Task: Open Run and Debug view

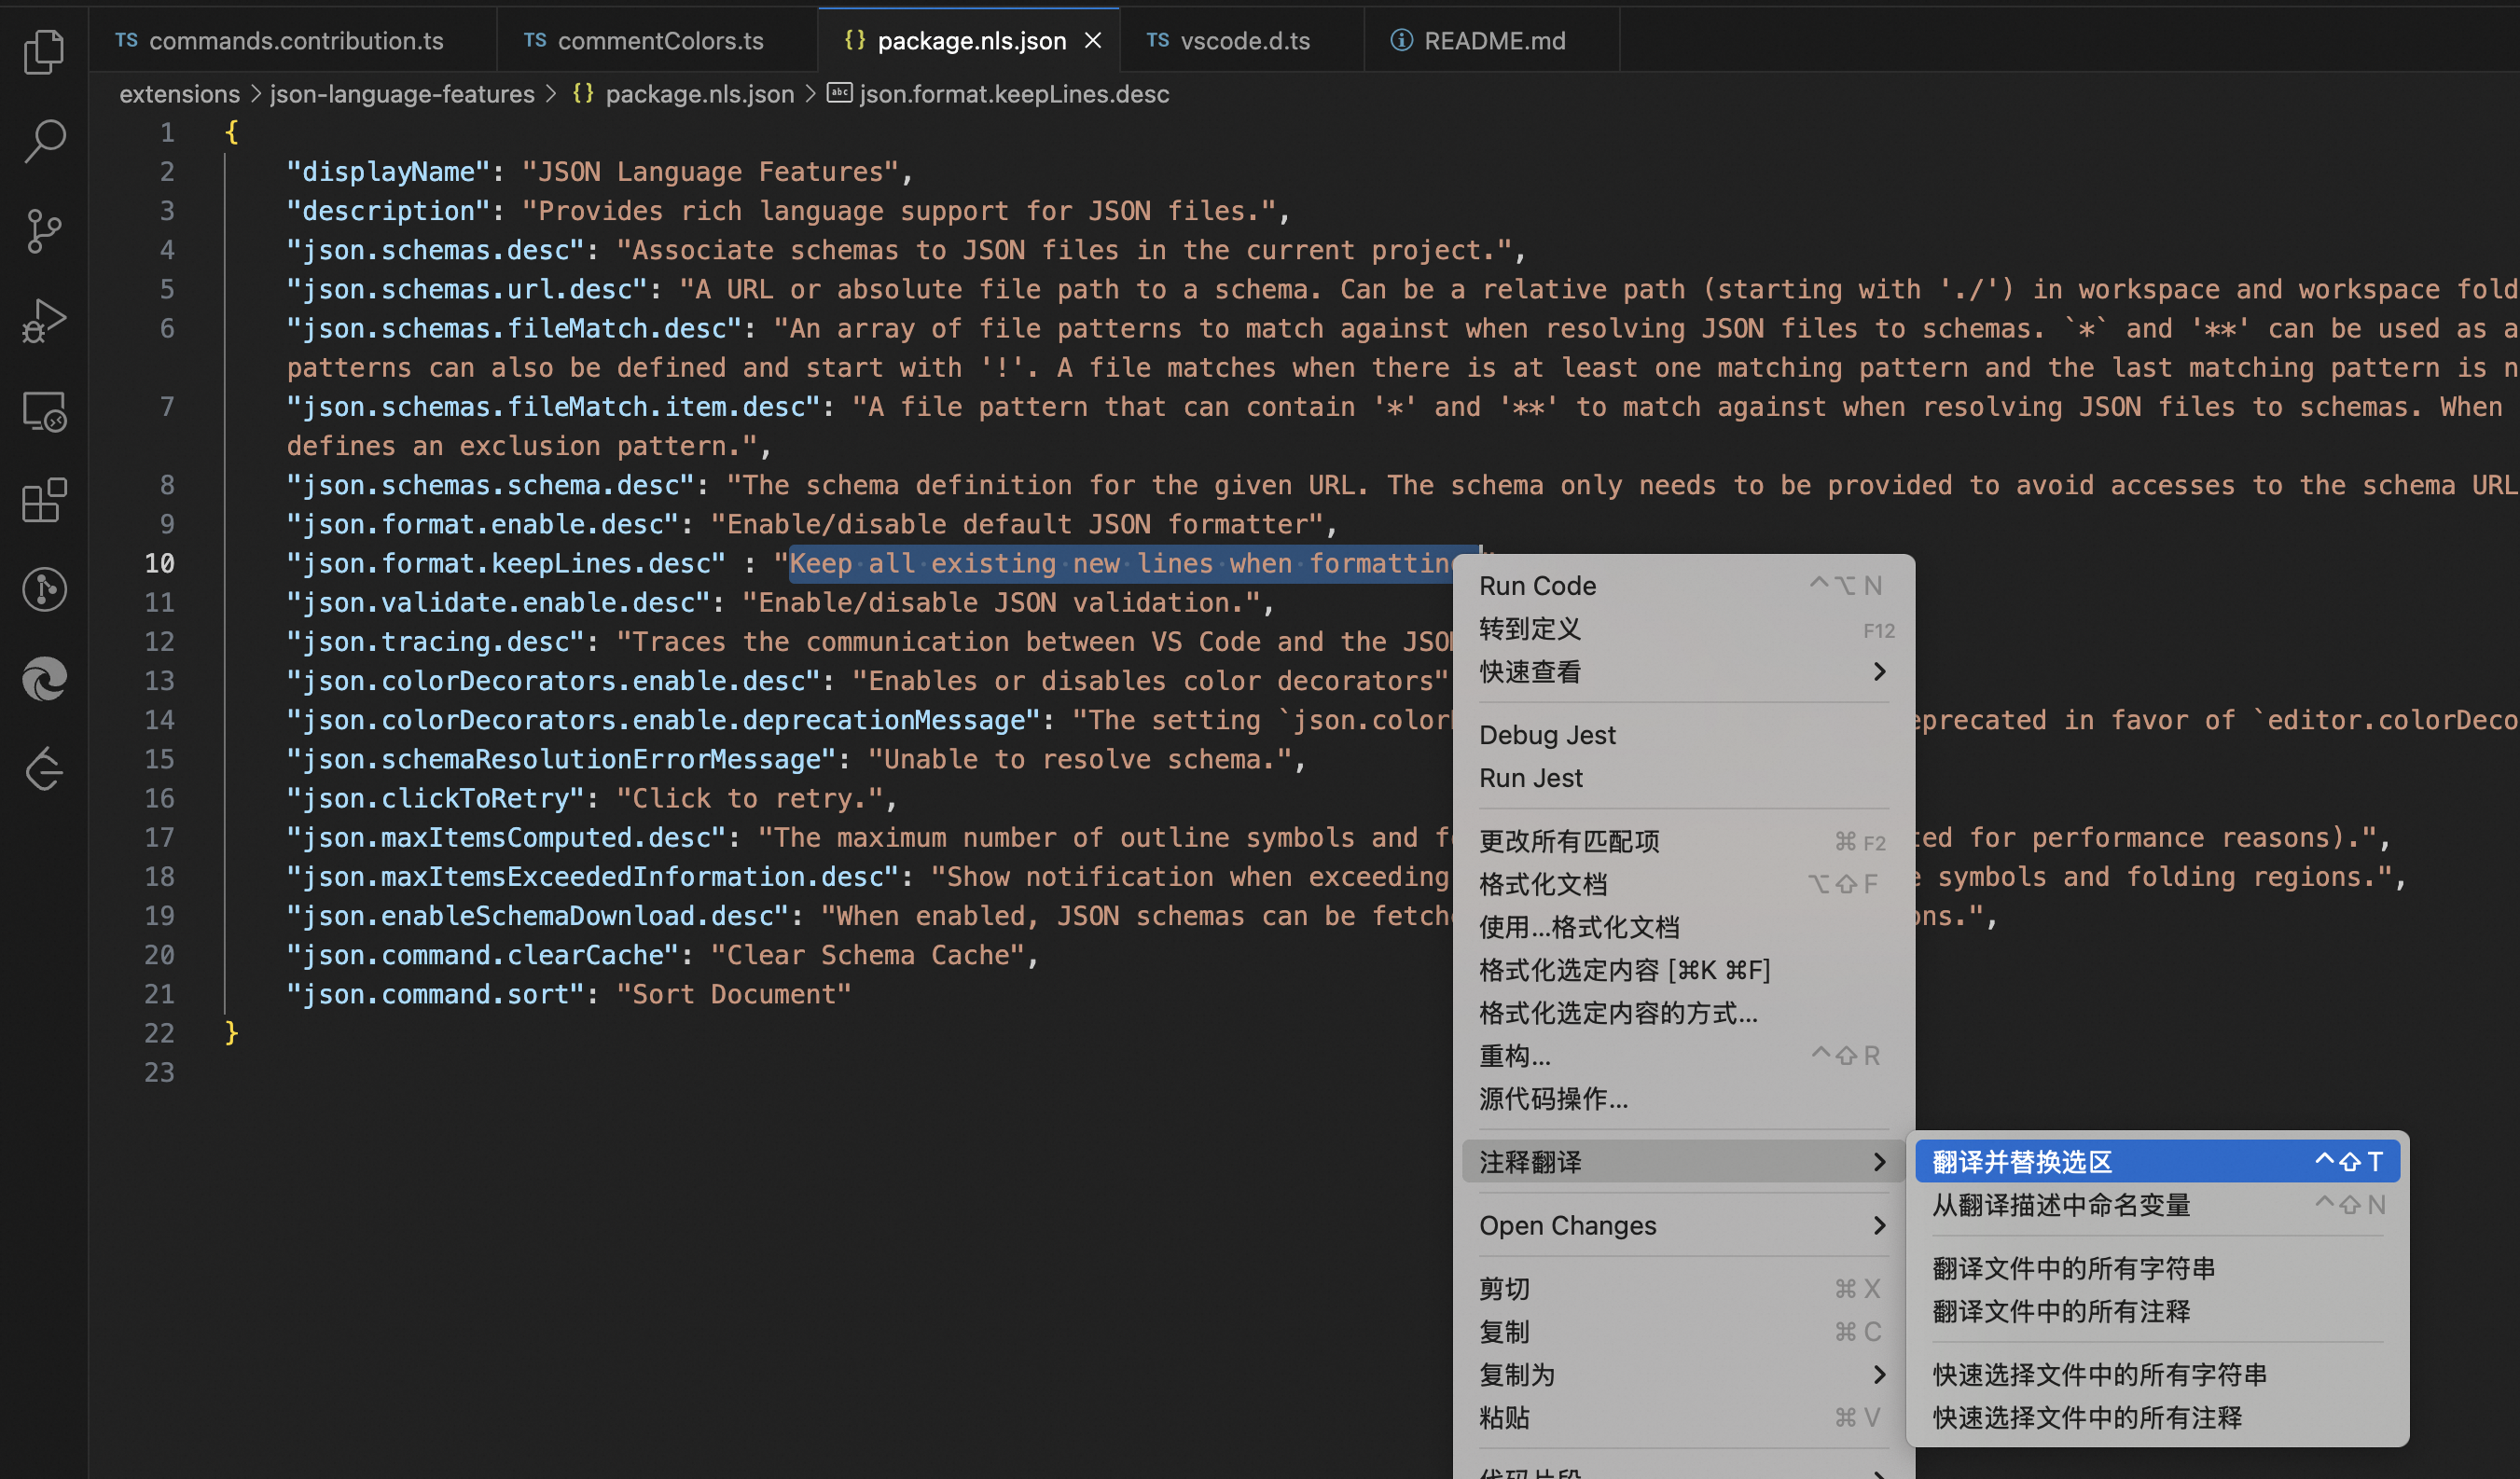Action: (44, 321)
